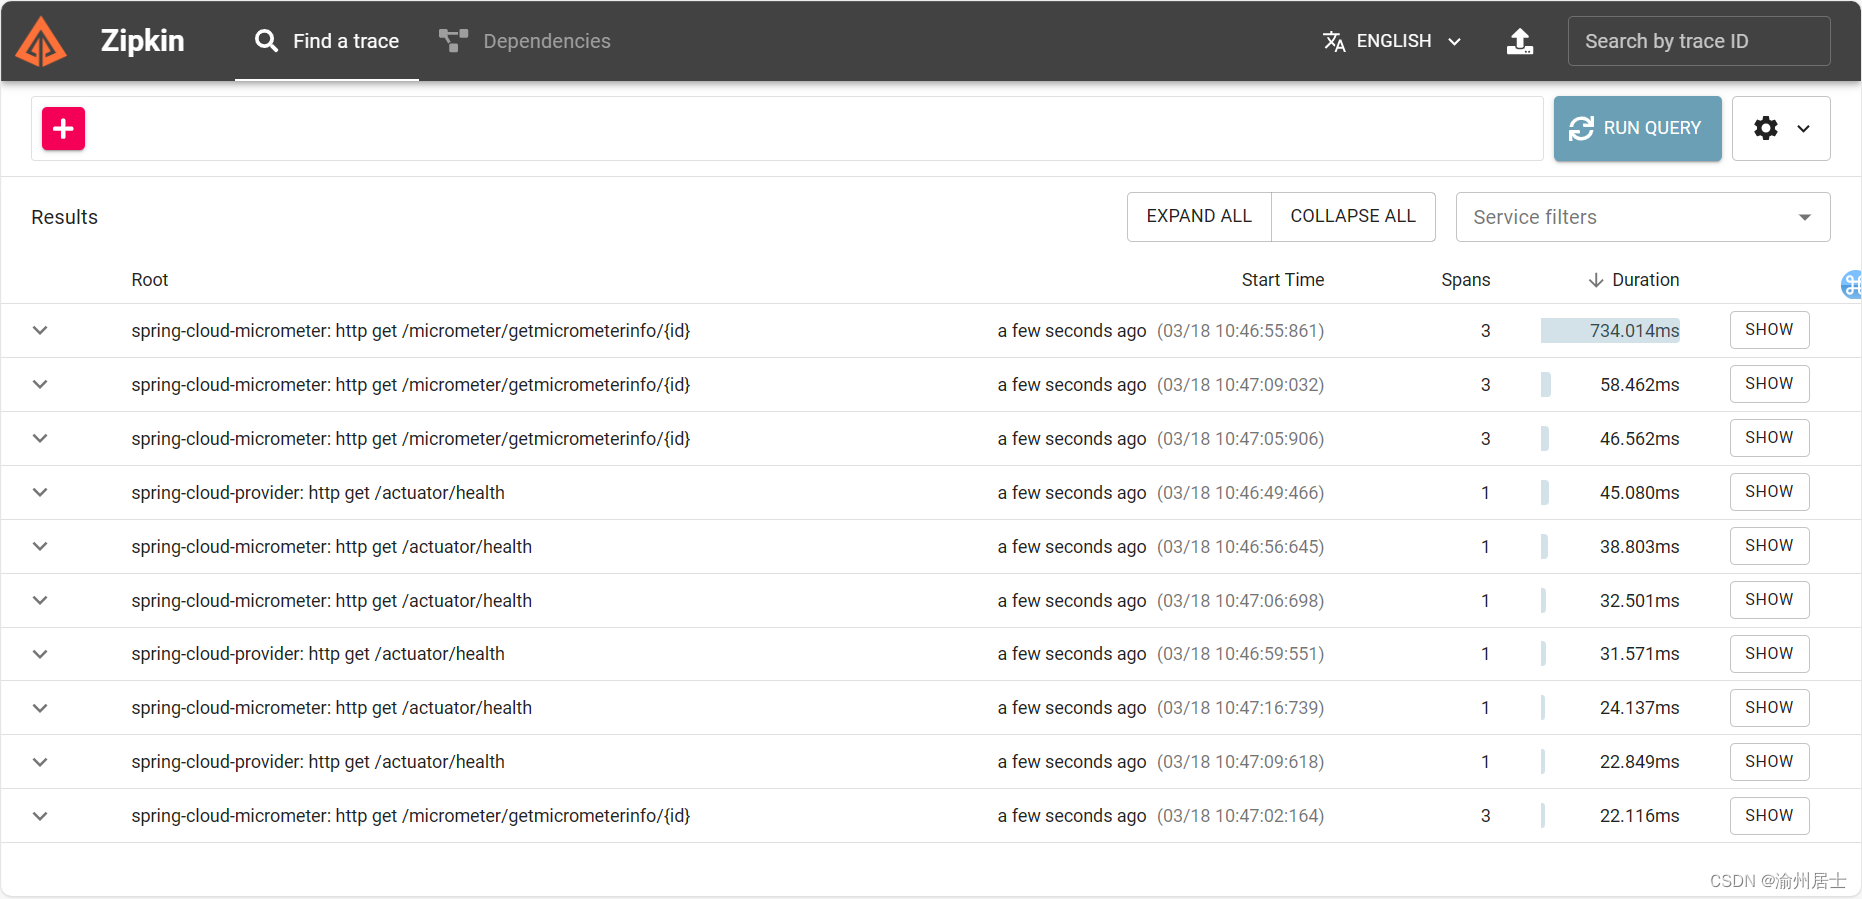This screenshot has height=899, width=1862.
Task: Show the 32.501ms trace
Action: [1769, 600]
